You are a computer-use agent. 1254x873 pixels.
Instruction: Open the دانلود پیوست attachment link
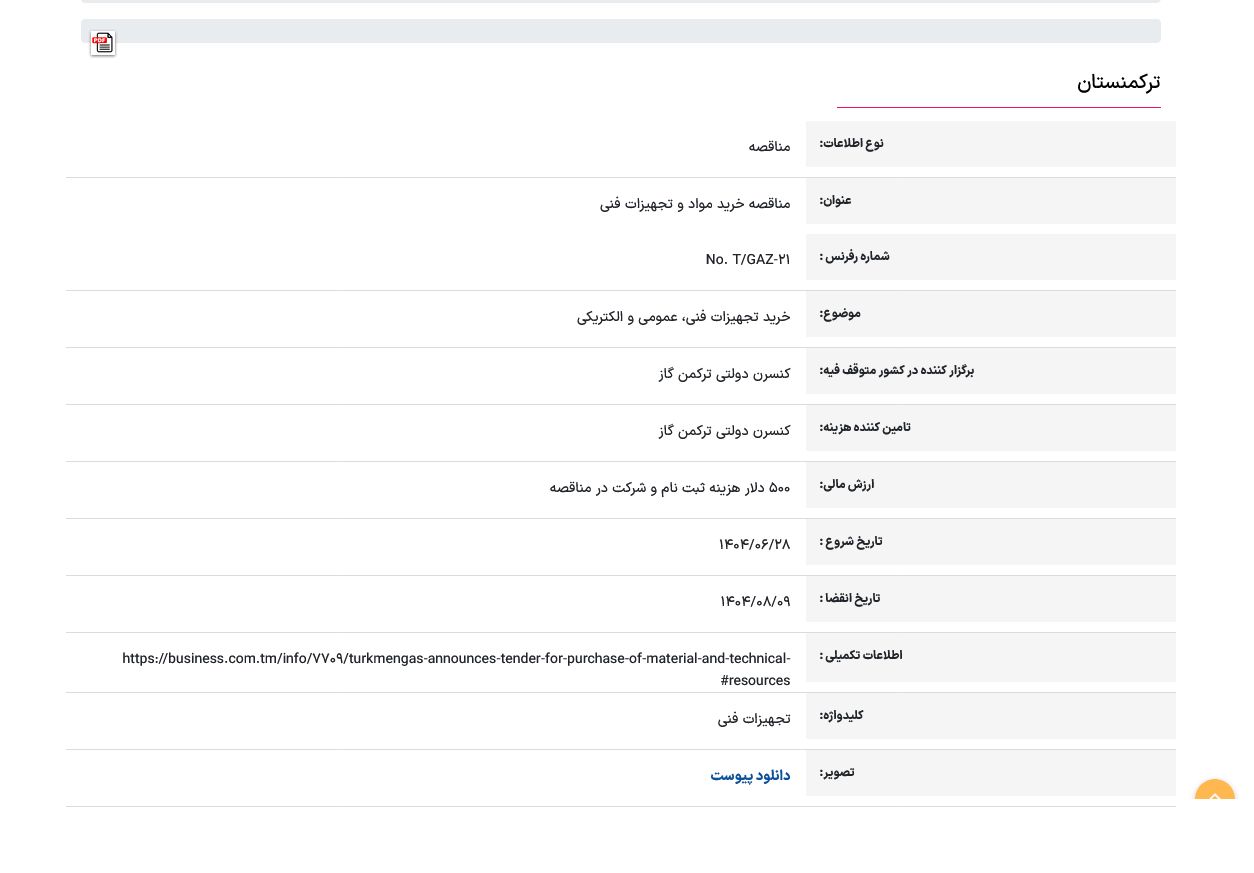tap(750, 776)
